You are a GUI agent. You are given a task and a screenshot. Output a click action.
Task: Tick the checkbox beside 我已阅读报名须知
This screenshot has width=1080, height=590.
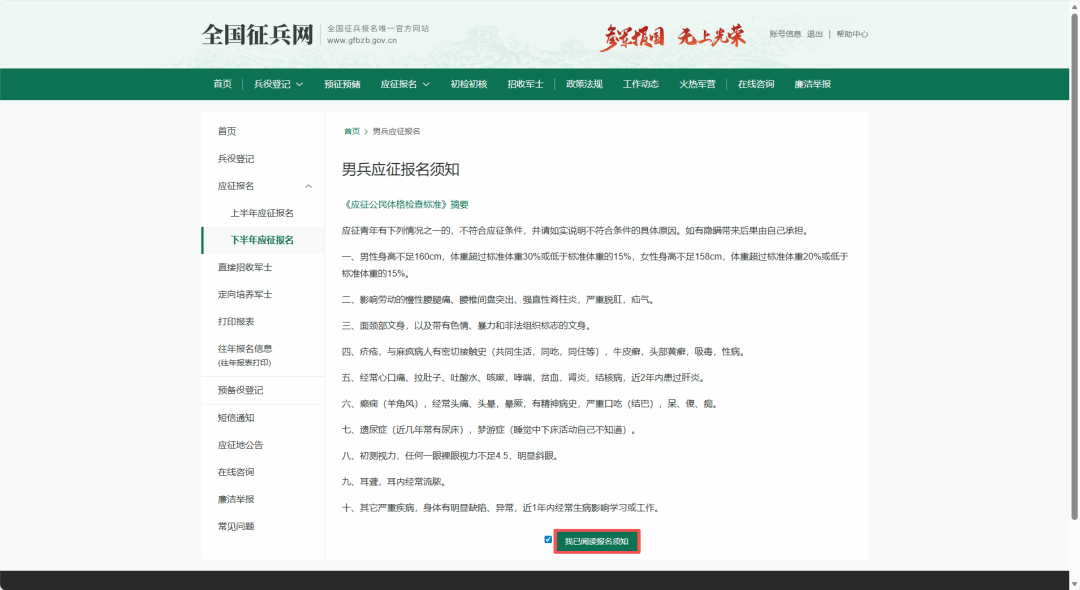click(x=548, y=540)
